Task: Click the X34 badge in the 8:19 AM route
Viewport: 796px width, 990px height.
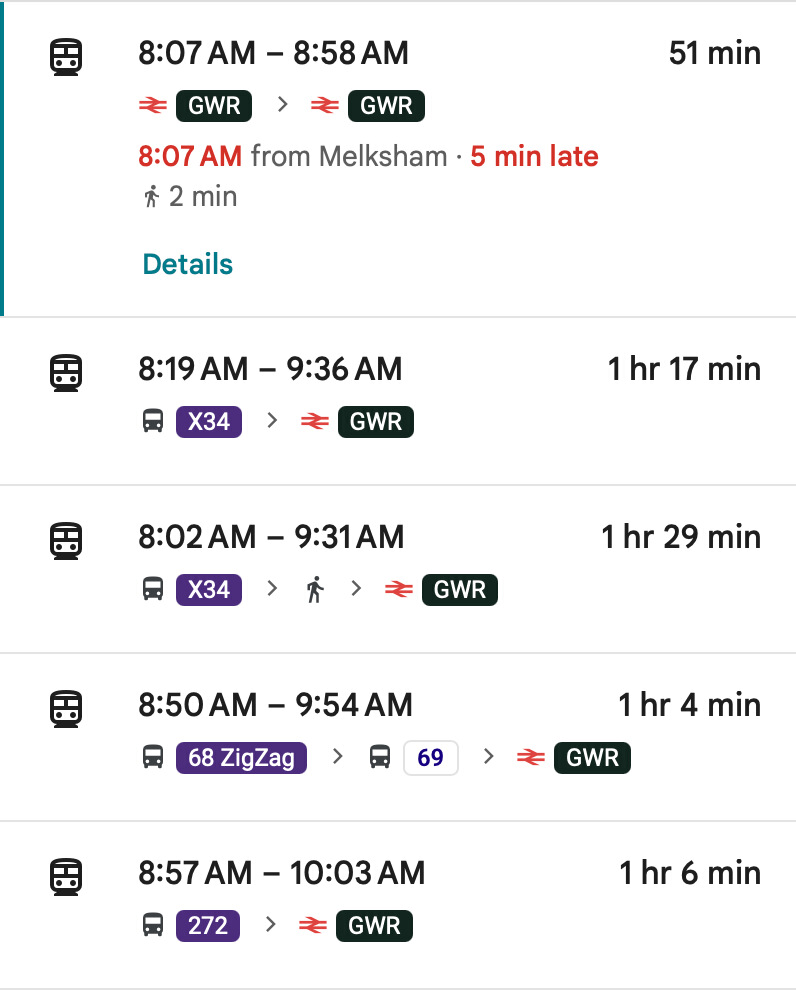Action: pos(209,422)
